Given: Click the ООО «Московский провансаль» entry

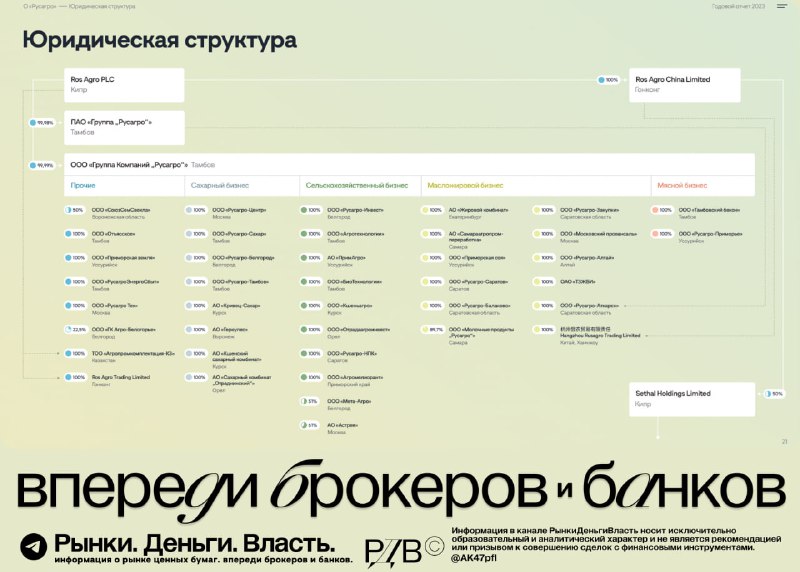Looking at the screenshot, I should coord(598,237).
